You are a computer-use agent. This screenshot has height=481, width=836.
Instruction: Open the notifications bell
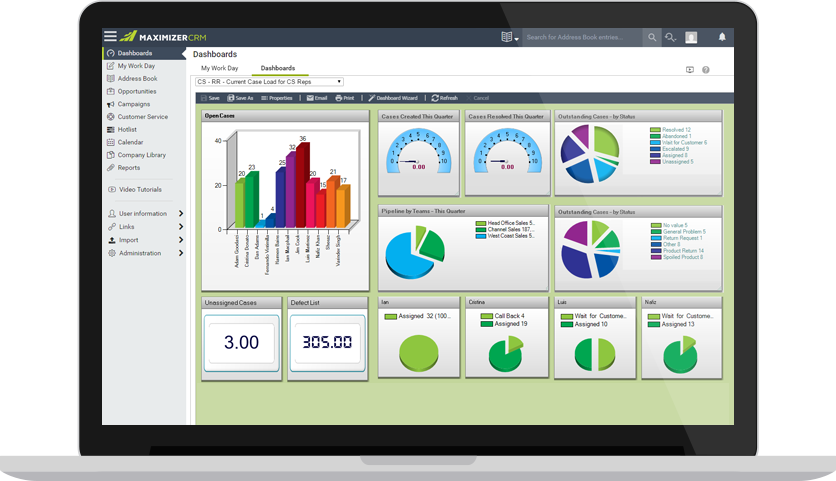[x=722, y=37]
